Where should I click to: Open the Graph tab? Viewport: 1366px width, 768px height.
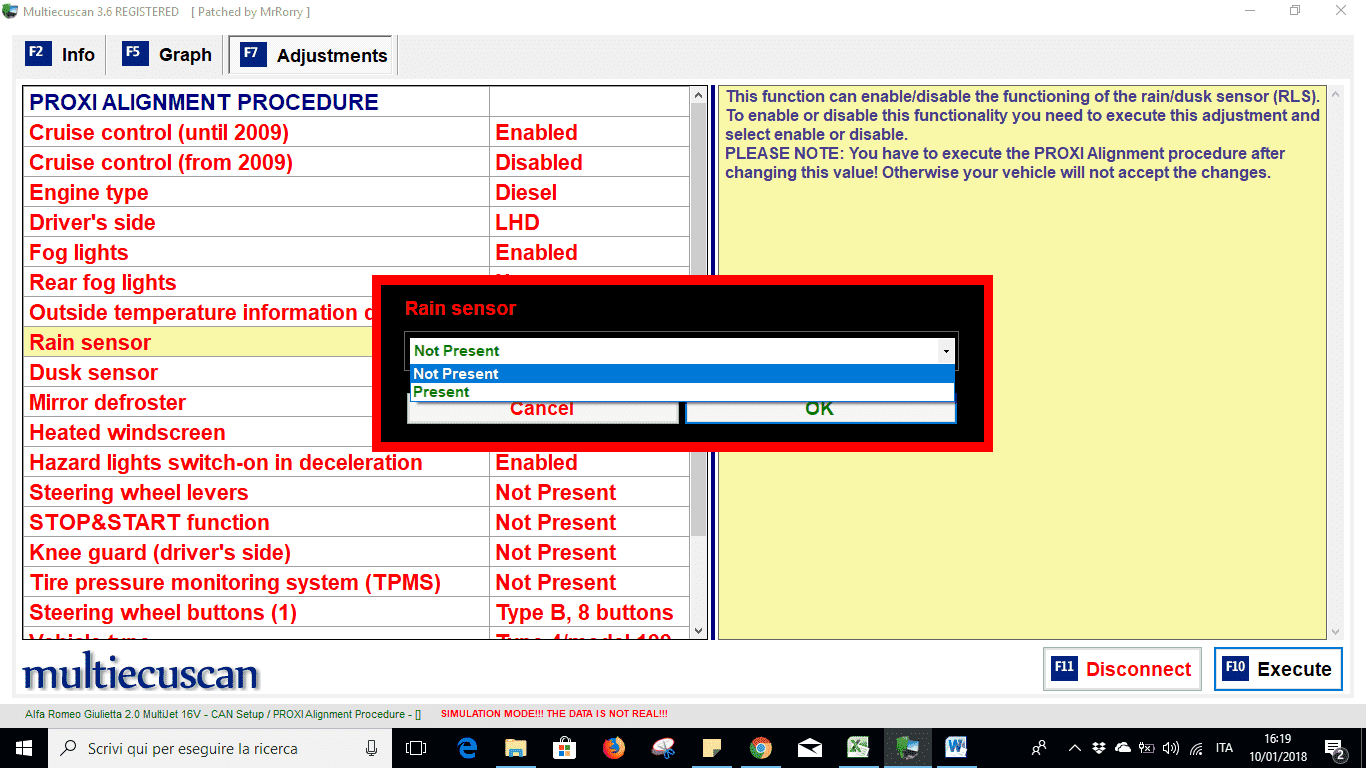[168, 55]
